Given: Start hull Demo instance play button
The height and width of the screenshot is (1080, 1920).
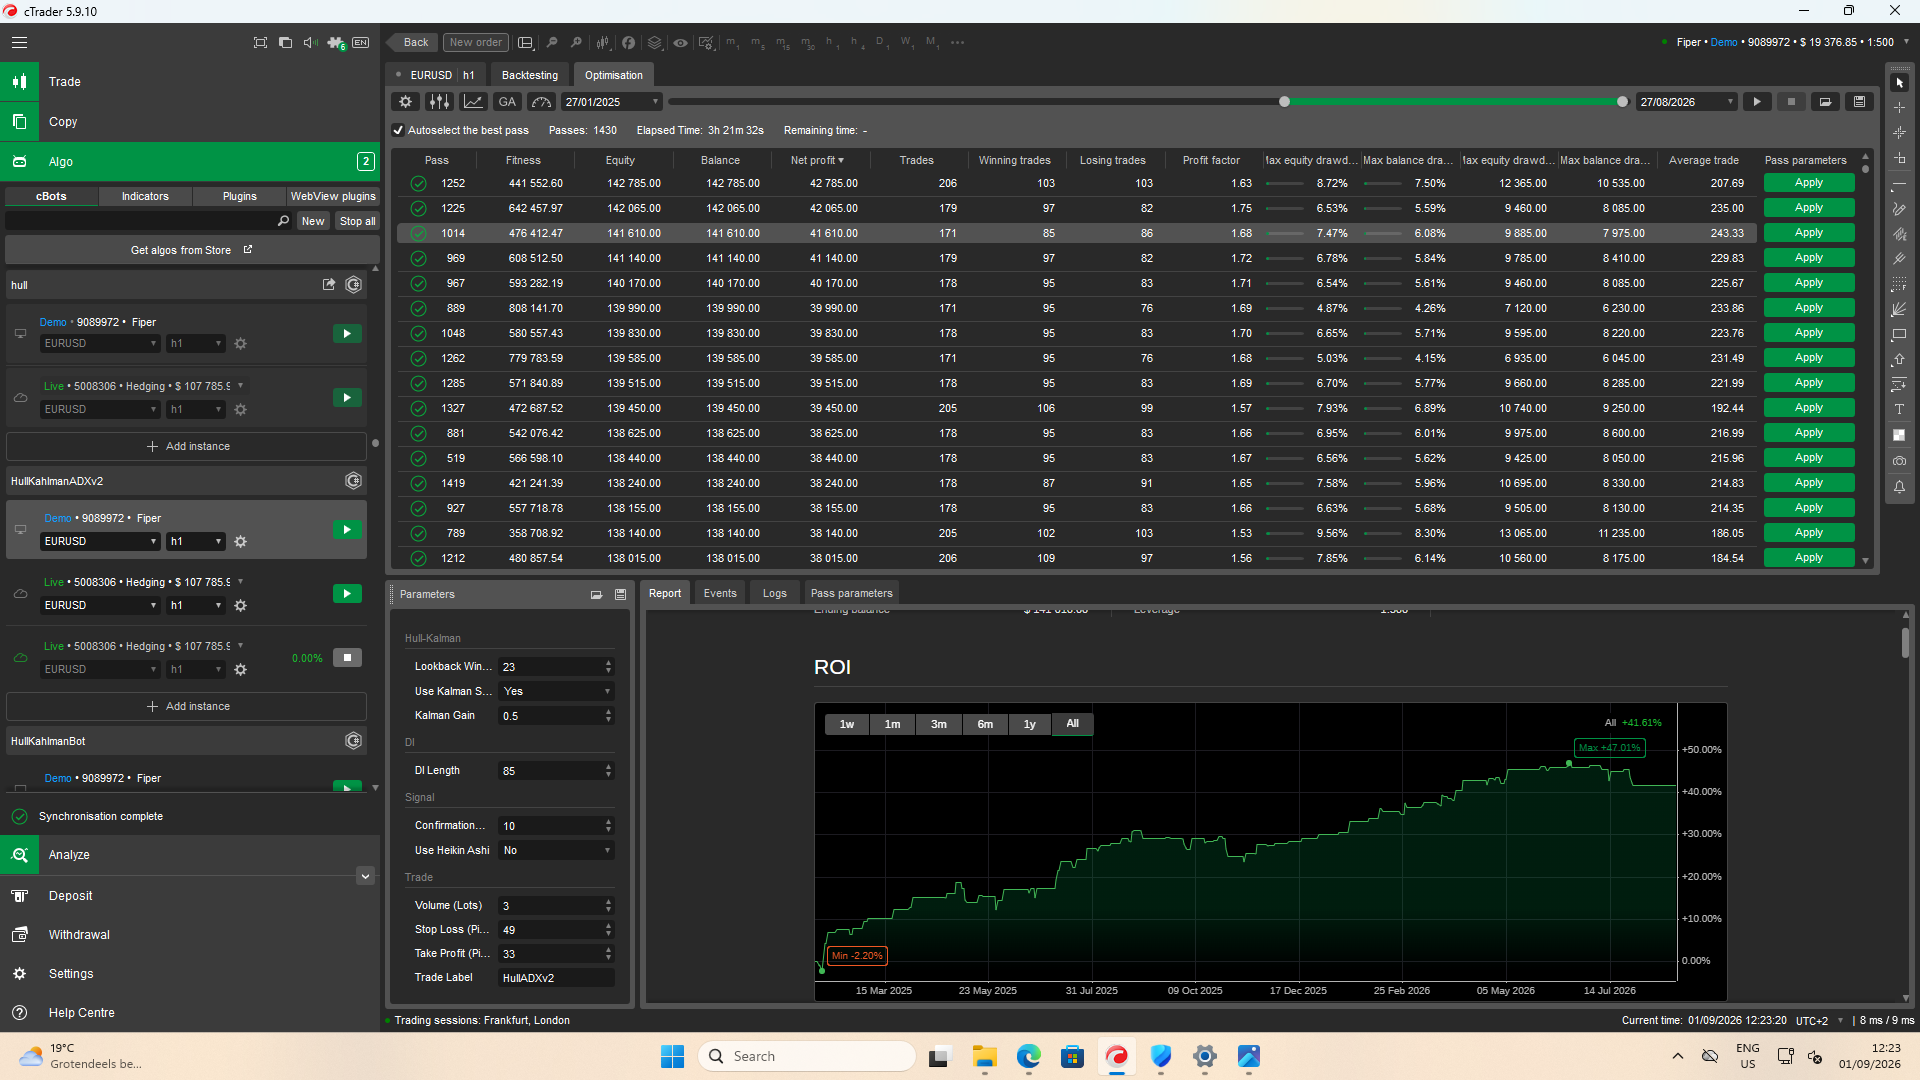Looking at the screenshot, I should tap(347, 334).
